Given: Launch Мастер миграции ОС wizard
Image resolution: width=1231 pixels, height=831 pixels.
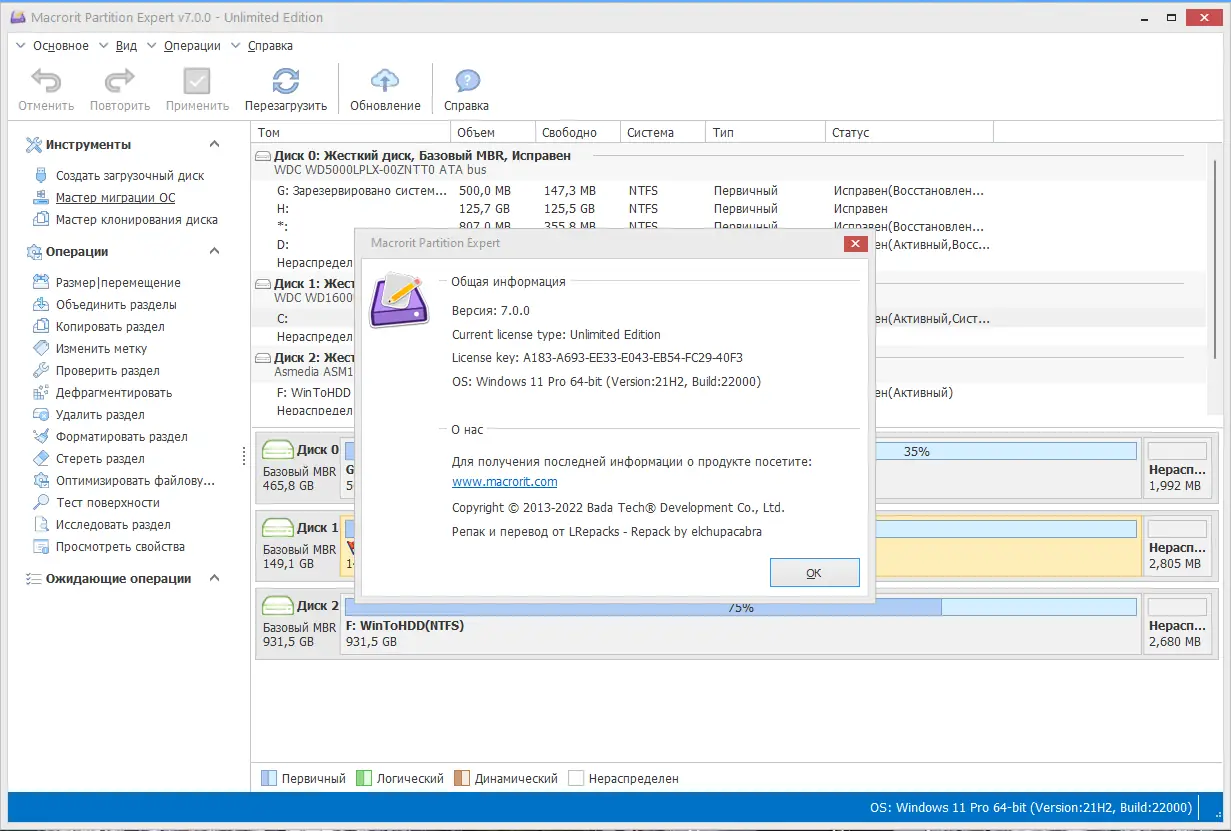Looking at the screenshot, I should [115, 198].
